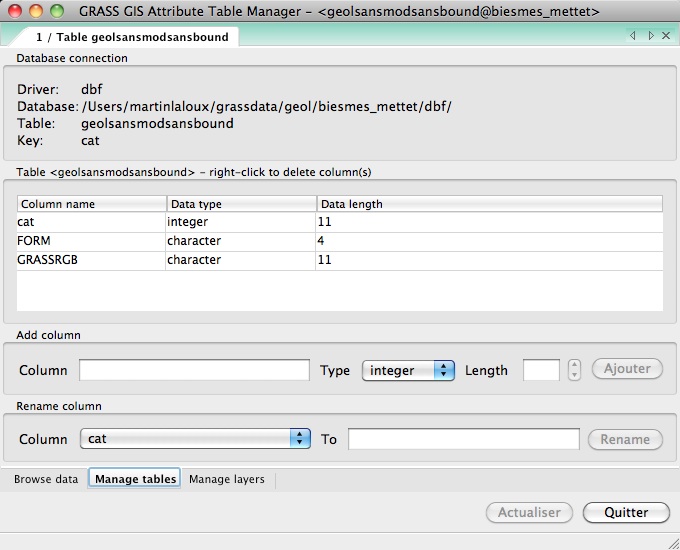
Task: Select the '1 / Table geolsansmodsansbound' tab
Action: pyautogui.click(x=132, y=37)
